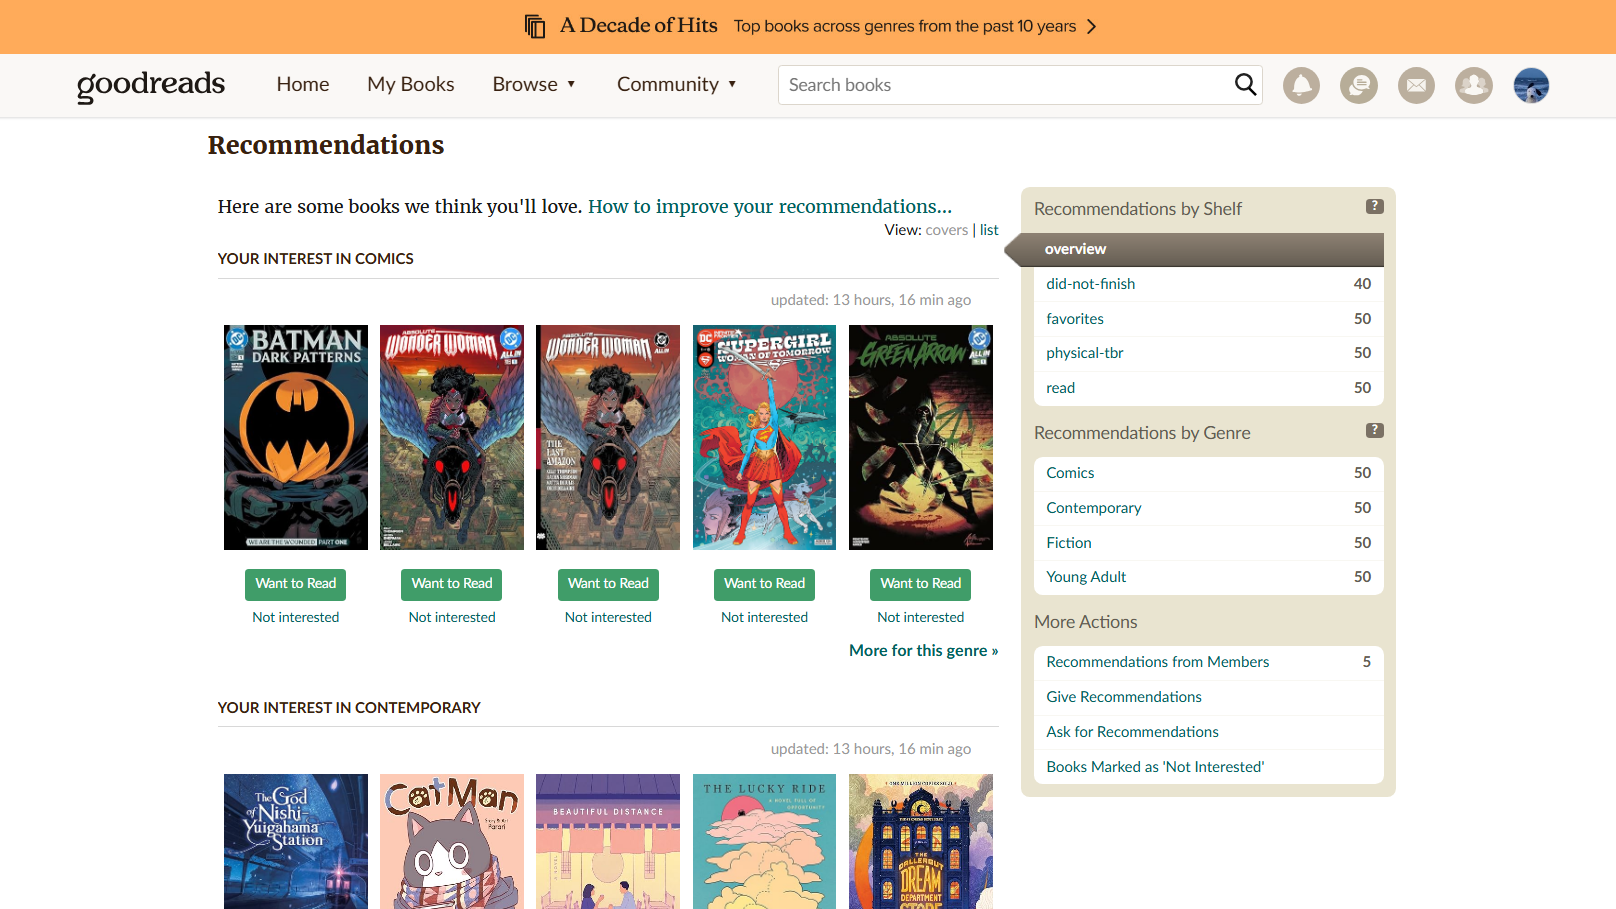
Task: Open the My Books menu item
Action: tap(411, 85)
